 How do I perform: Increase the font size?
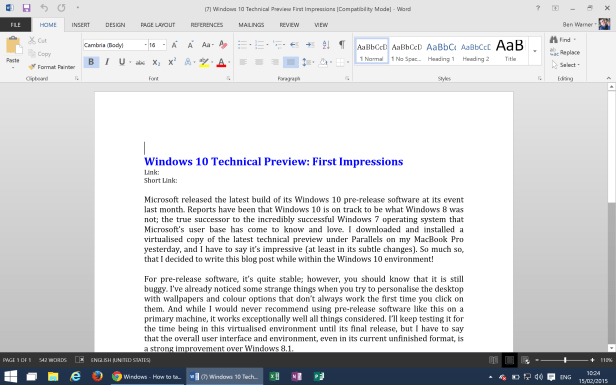[174, 45]
